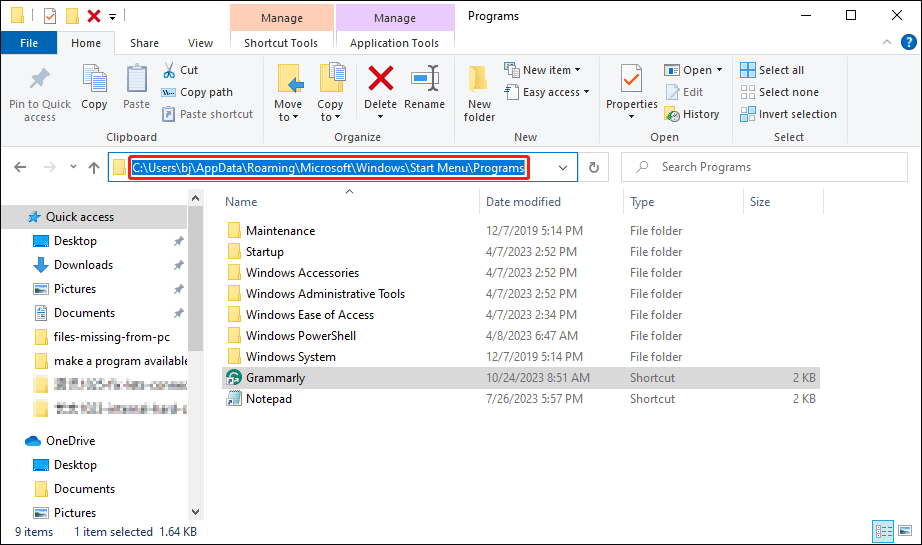Go up one folder level arrow
This screenshot has width=922, height=545.
point(94,168)
